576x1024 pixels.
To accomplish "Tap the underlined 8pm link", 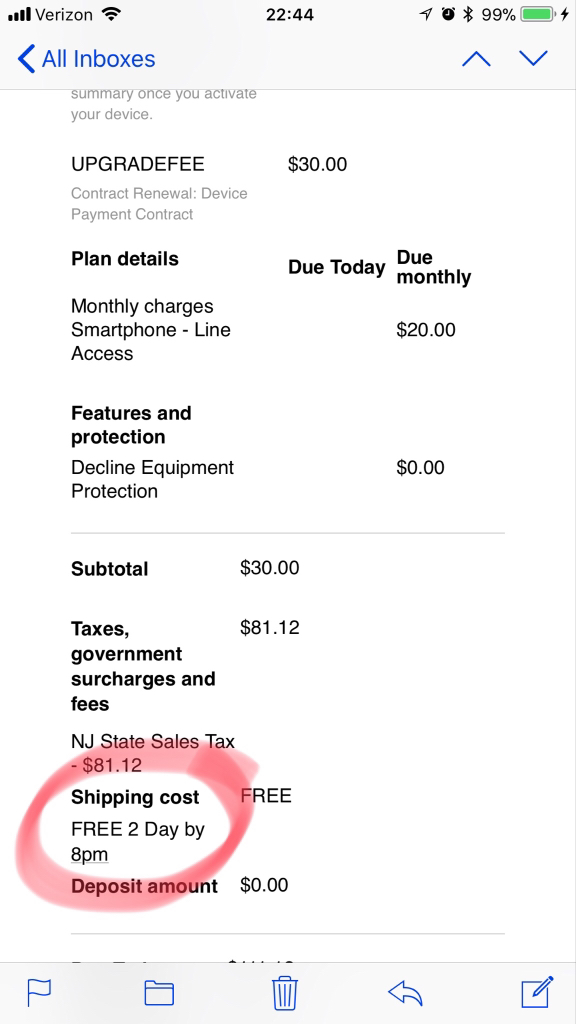I will pyautogui.click(x=89, y=854).
